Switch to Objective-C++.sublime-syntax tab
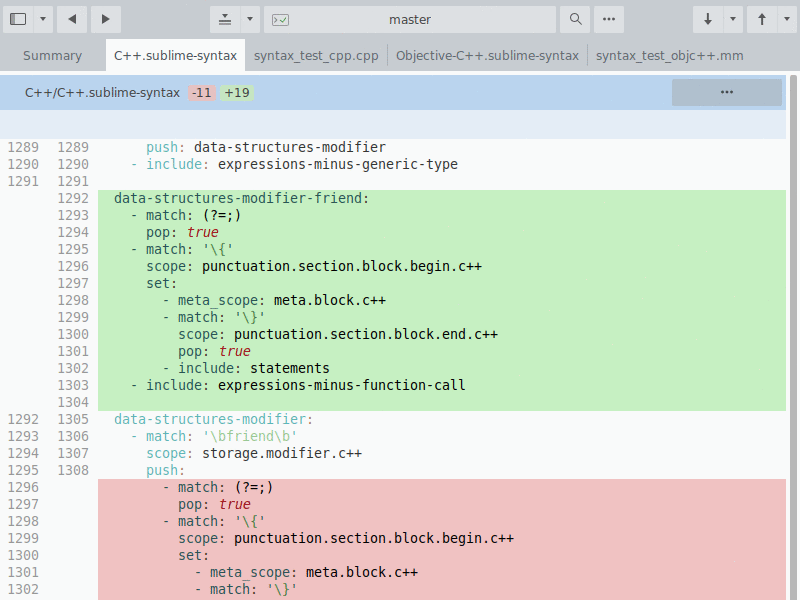Image resolution: width=800 pixels, height=600 pixels. 487,56
